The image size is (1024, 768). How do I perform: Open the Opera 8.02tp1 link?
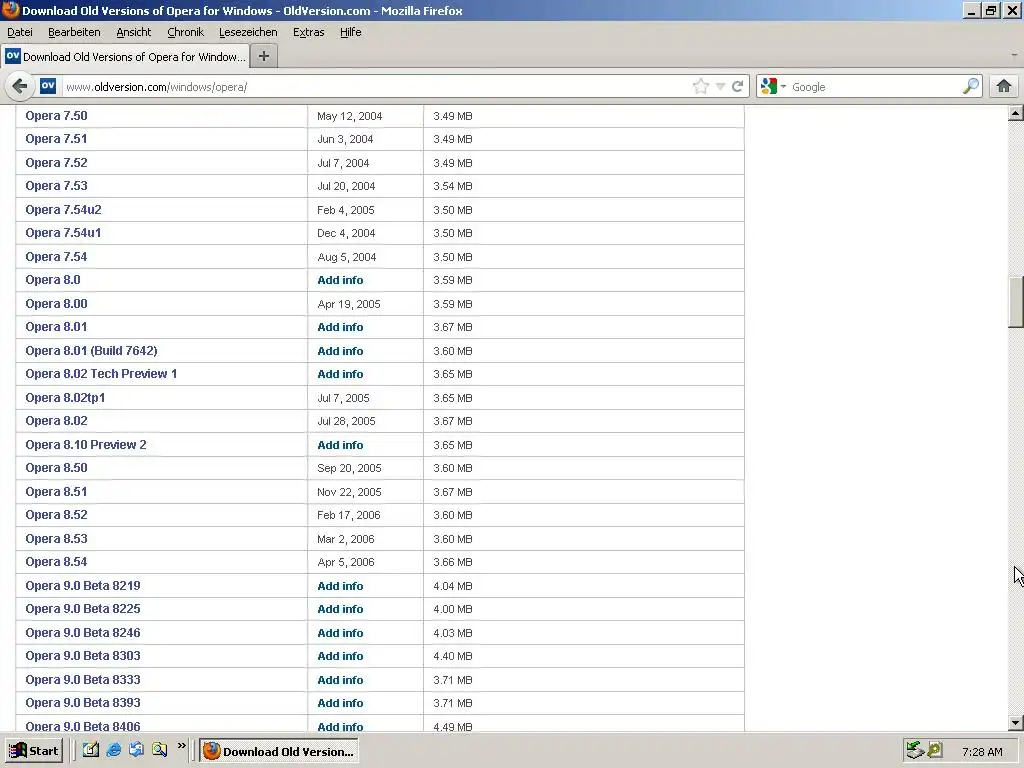point(65,398)
